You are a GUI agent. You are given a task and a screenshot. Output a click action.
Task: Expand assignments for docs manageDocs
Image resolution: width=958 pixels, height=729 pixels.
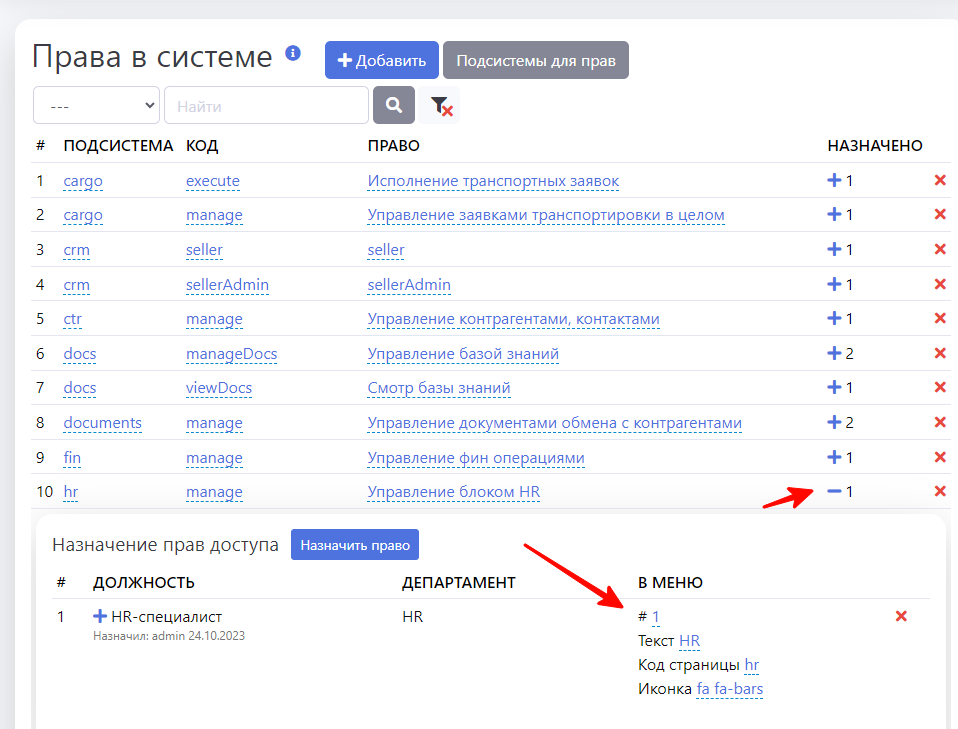point(834,353)
